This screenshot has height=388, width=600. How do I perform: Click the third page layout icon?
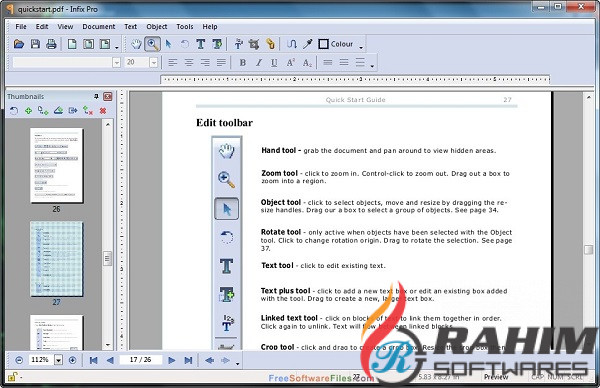[x=105, y=44]
